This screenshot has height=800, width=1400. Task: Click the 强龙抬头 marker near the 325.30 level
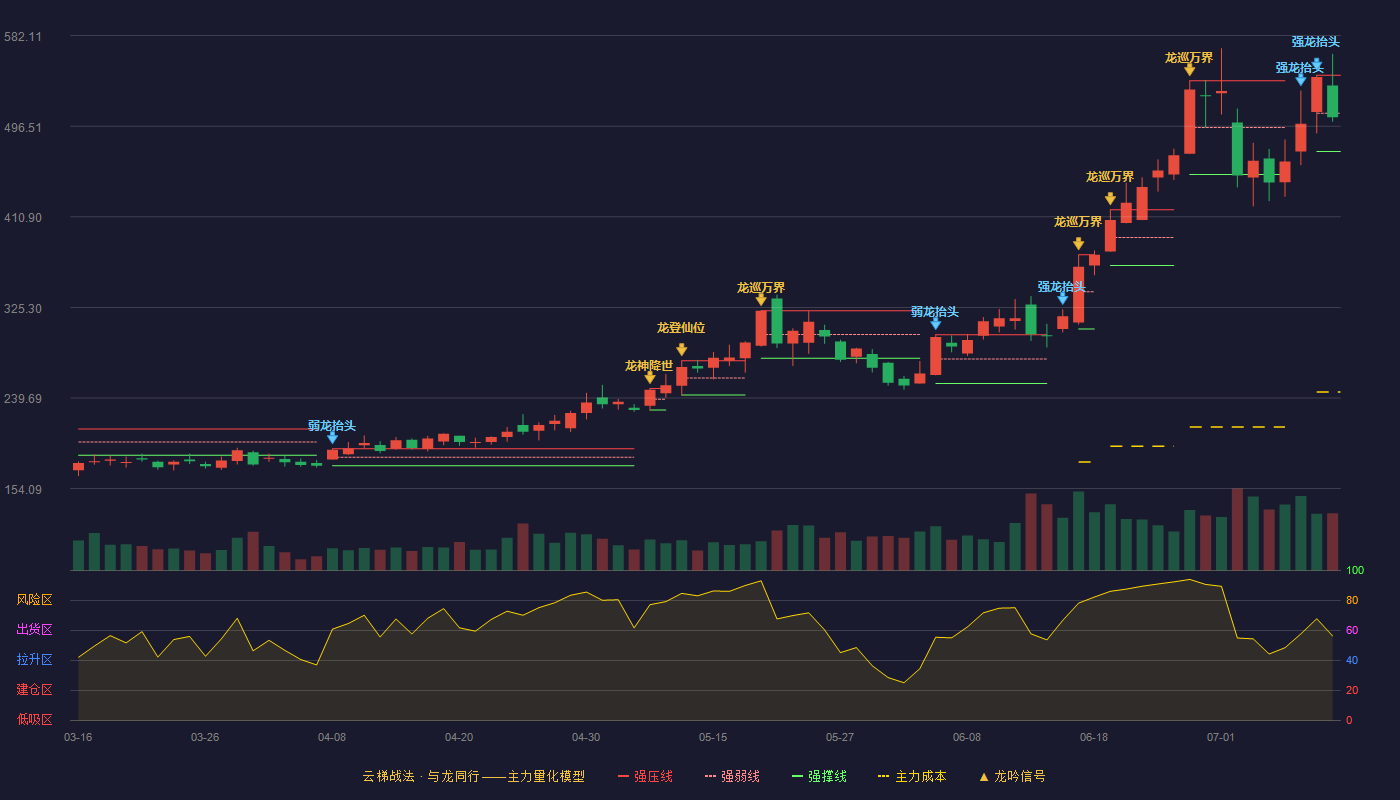(1062, 298)
